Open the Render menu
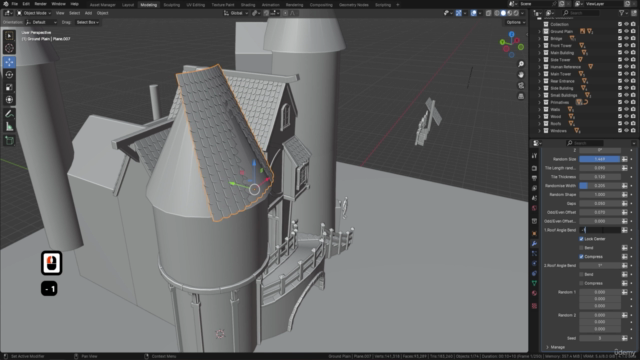The height and width of the screenshot is (360, 640). click(x=40, y=4)
